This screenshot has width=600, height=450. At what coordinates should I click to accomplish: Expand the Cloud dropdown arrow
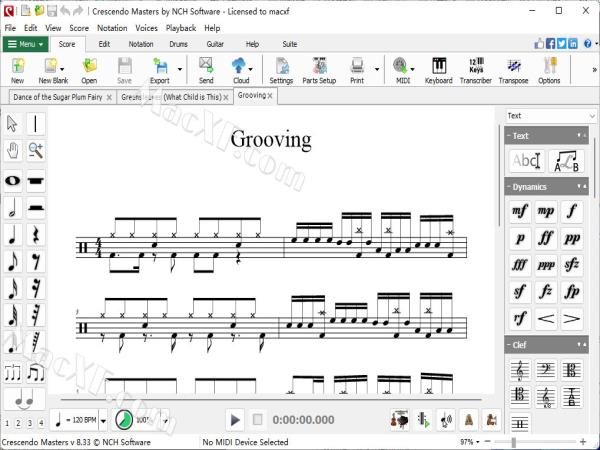click(x=251, y=69)
